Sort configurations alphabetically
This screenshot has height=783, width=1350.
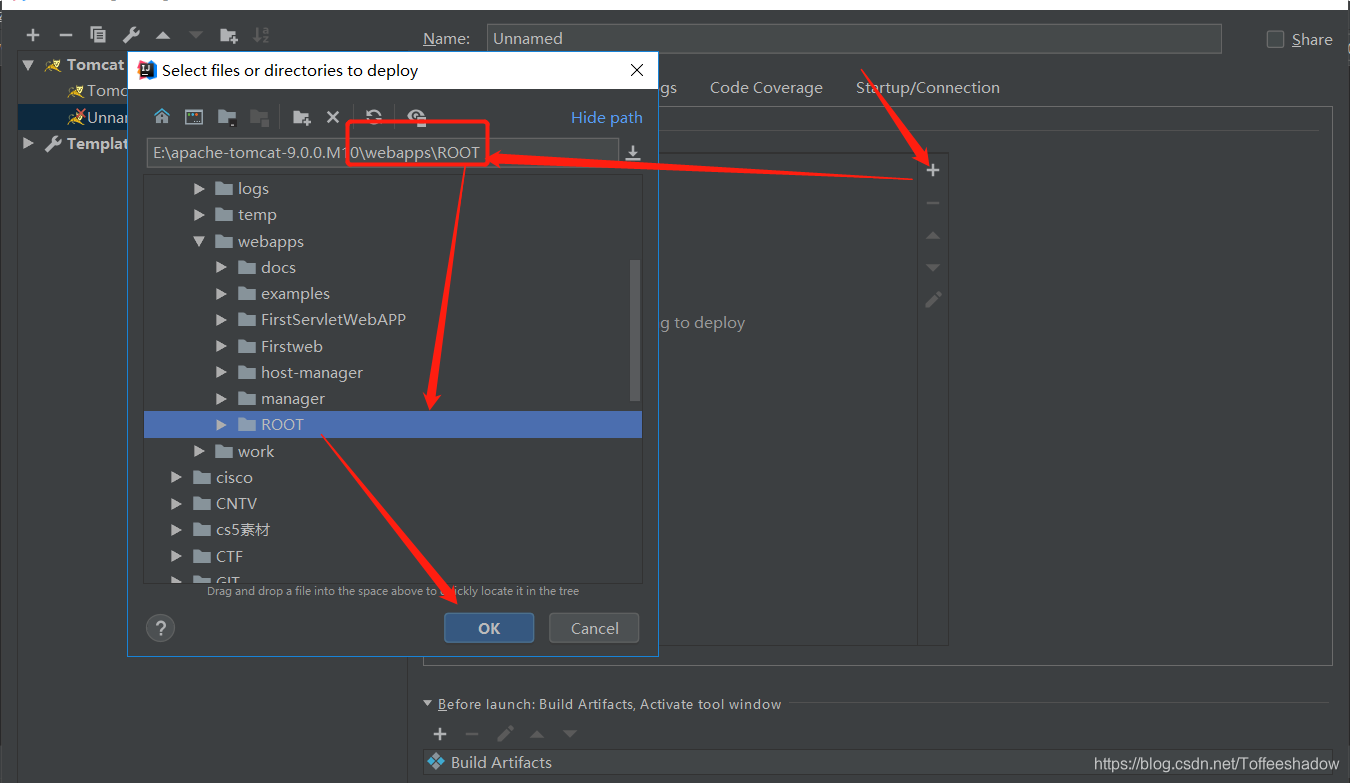pyautogui.click(x=261, y=35)
